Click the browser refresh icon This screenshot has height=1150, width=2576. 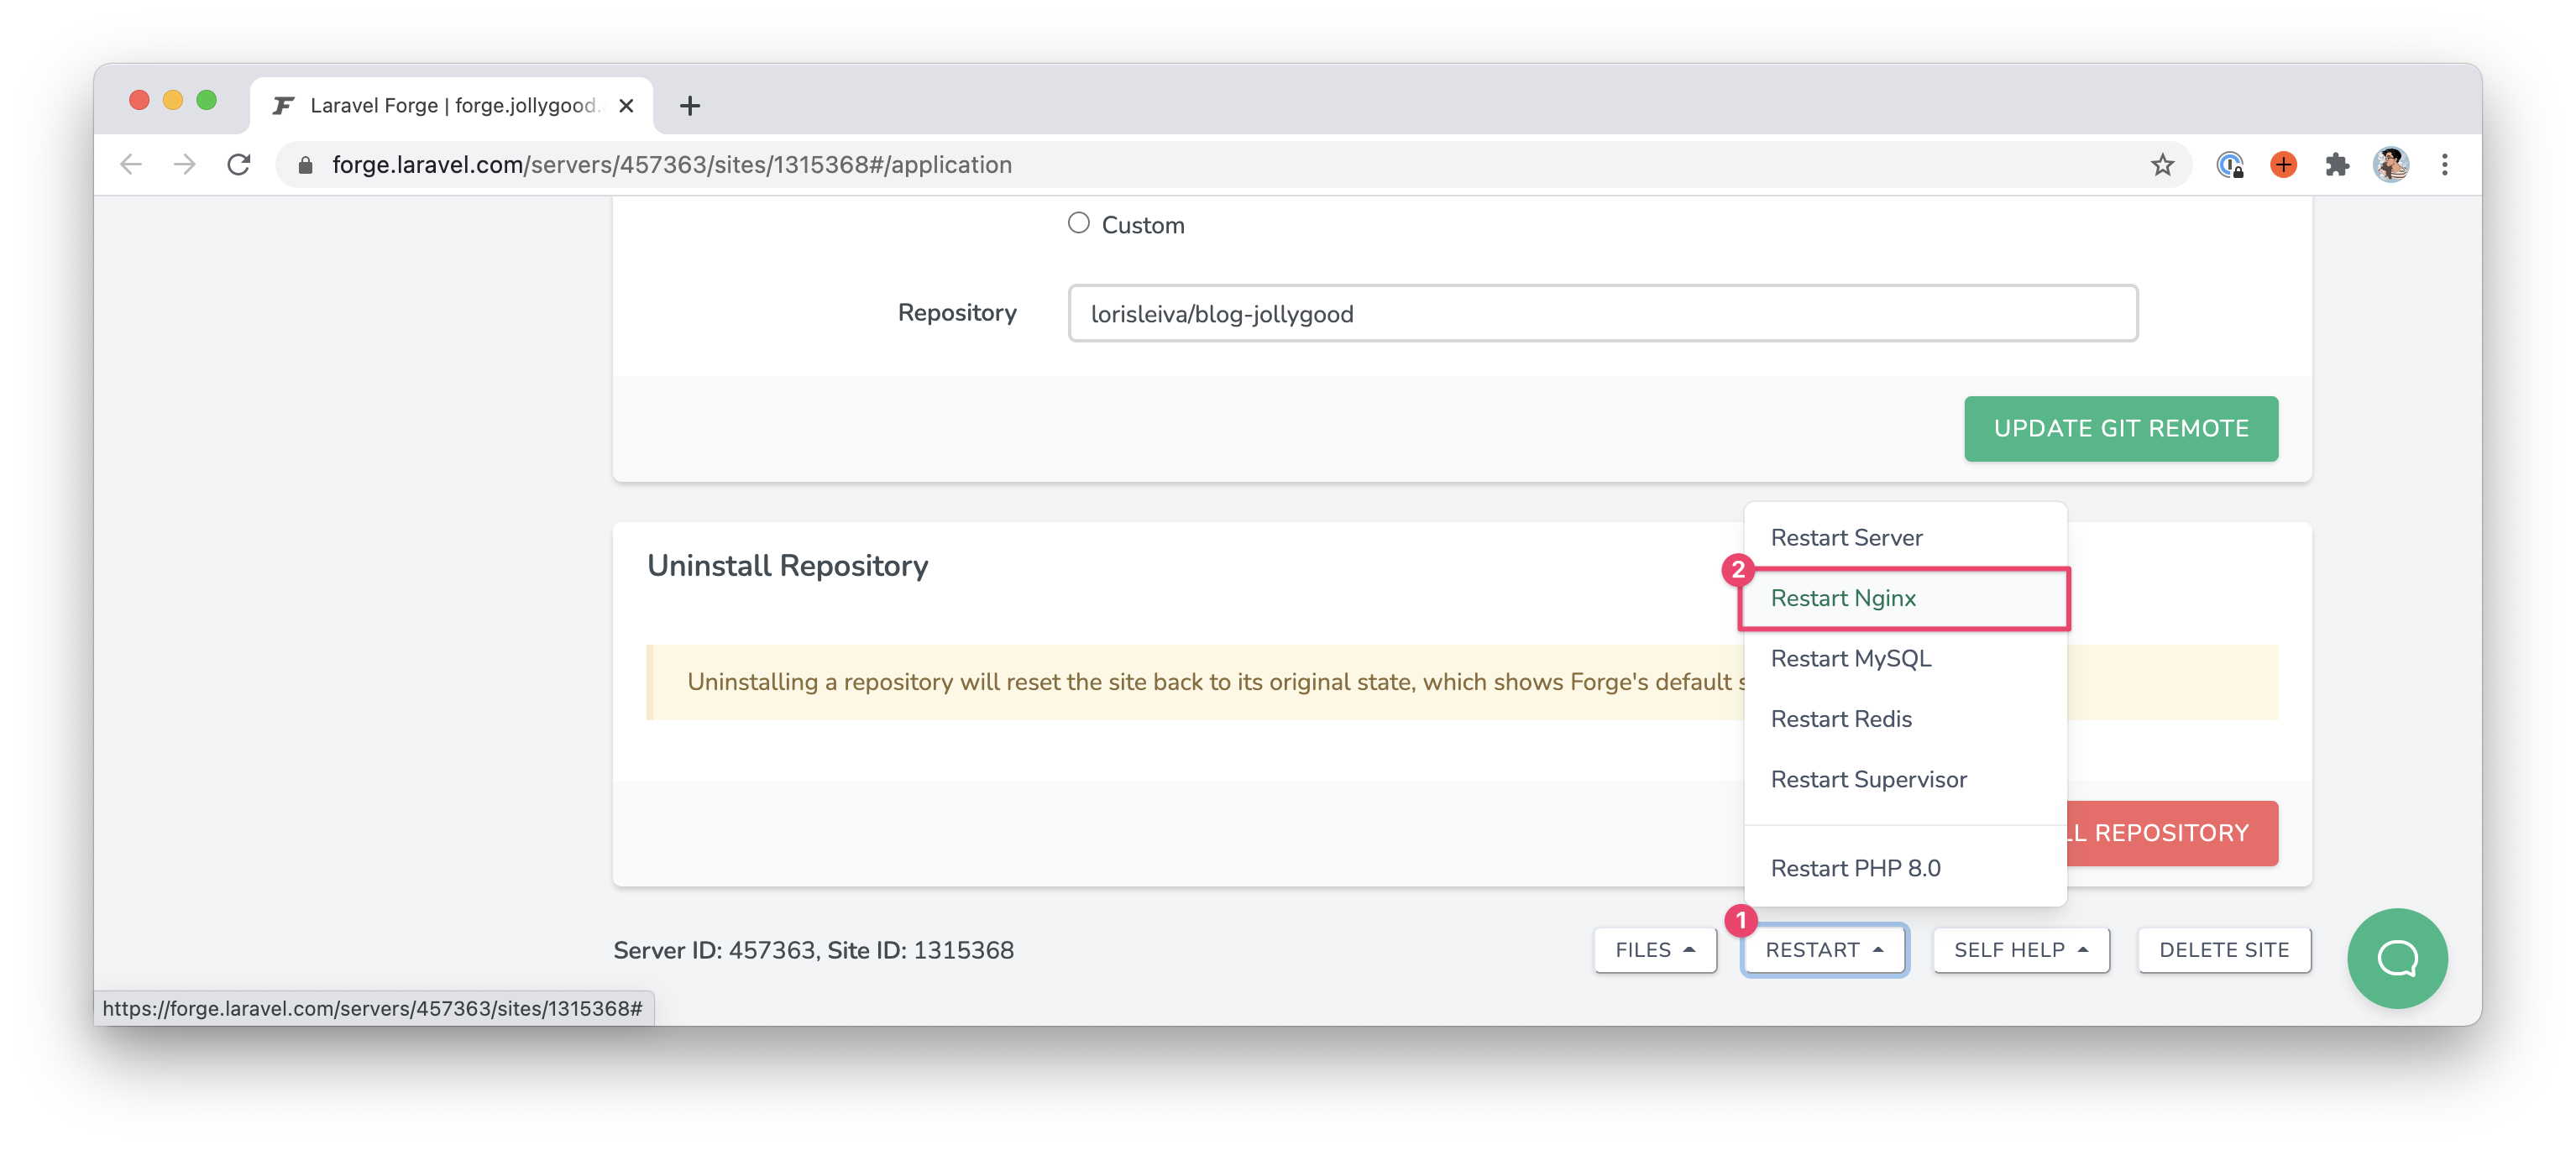240,165
